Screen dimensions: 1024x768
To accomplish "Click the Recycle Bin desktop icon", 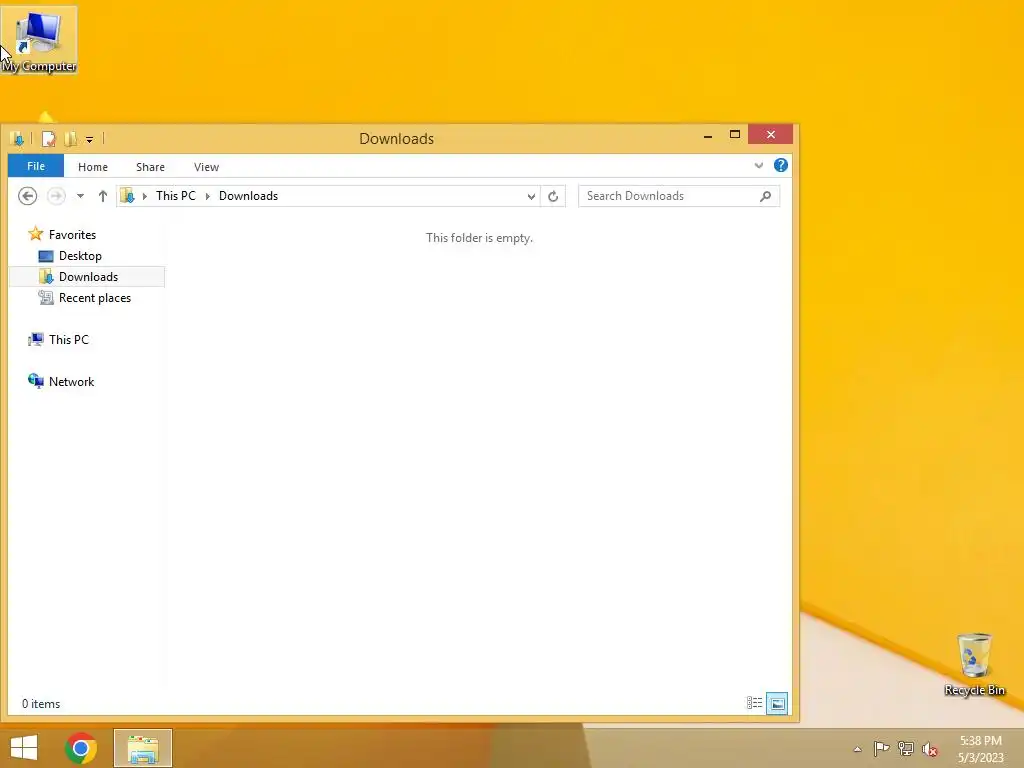I will point(974,664).
